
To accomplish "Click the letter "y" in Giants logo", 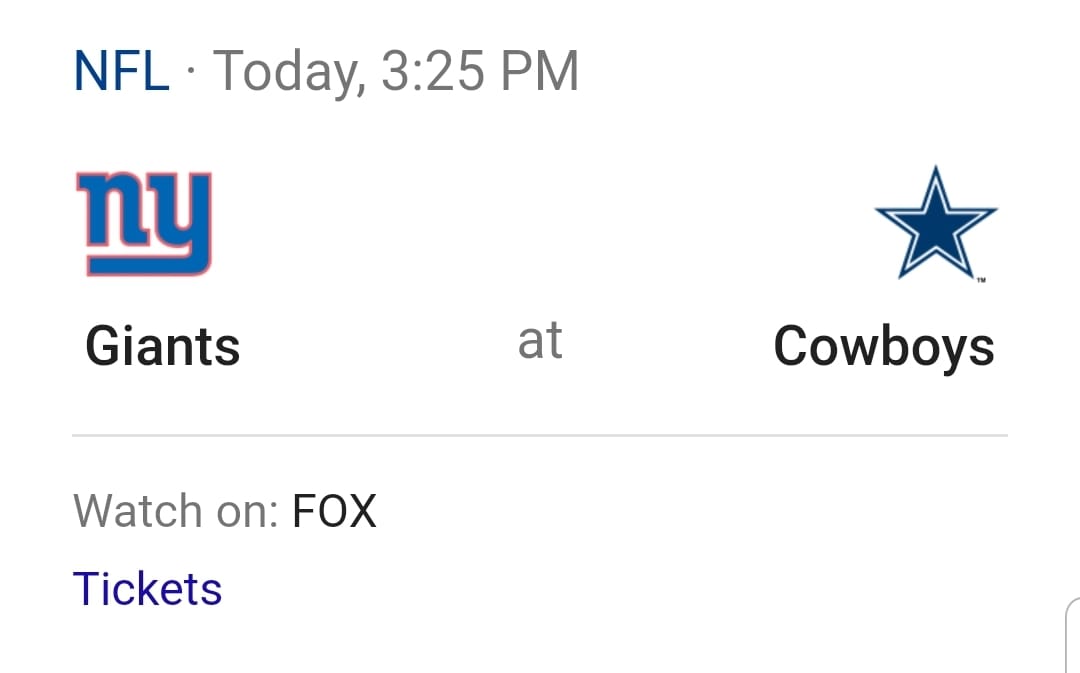I will click(180, 220).
